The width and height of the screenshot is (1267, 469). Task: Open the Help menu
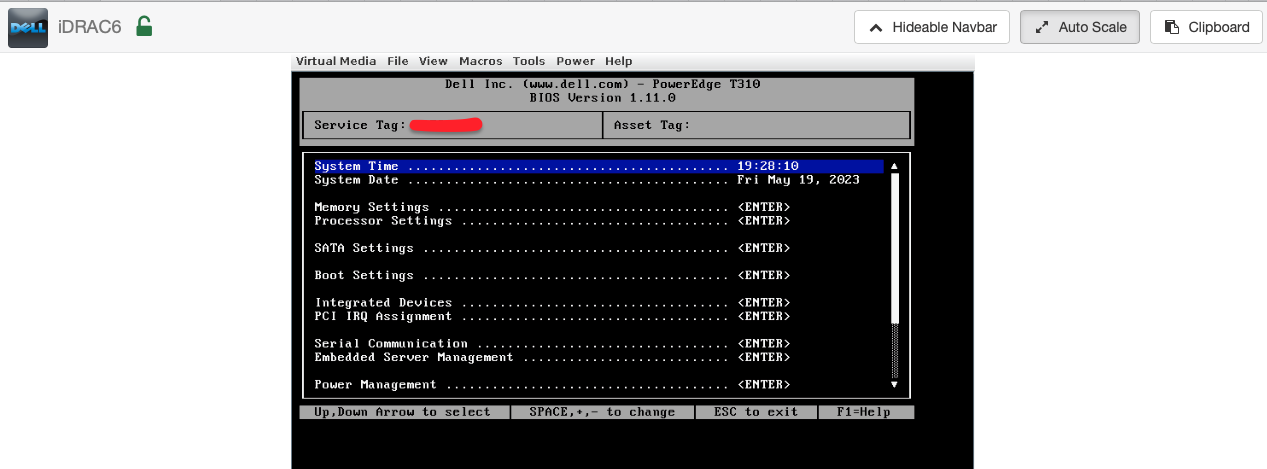tap(619, 61)
